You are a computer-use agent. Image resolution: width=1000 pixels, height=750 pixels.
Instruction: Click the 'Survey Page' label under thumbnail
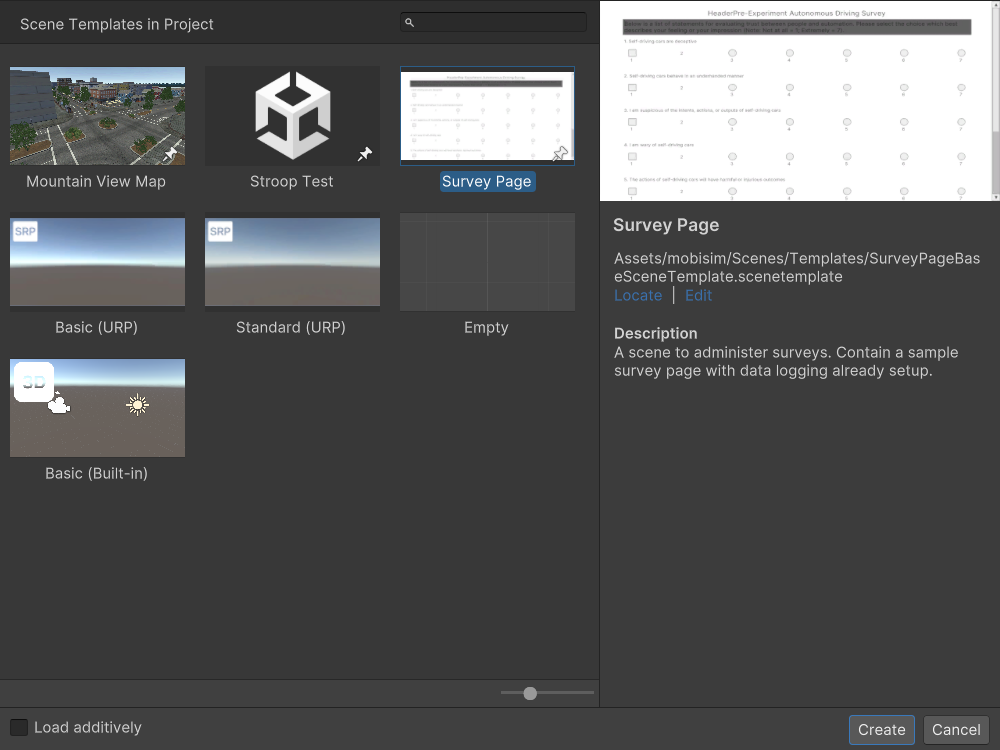[487, 182]
